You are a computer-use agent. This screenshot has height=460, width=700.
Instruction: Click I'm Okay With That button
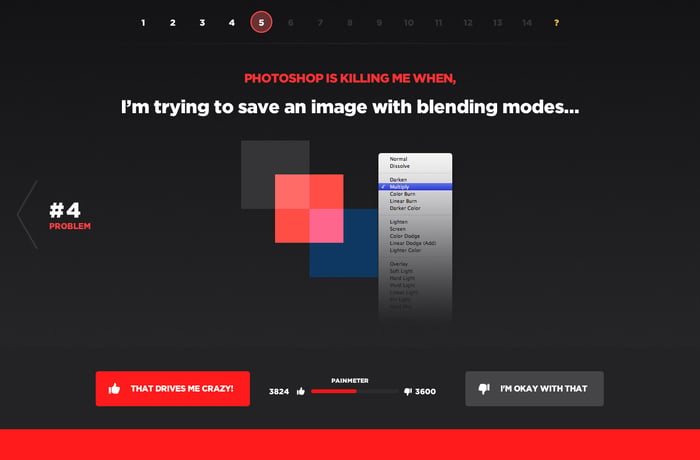[534, 389]
